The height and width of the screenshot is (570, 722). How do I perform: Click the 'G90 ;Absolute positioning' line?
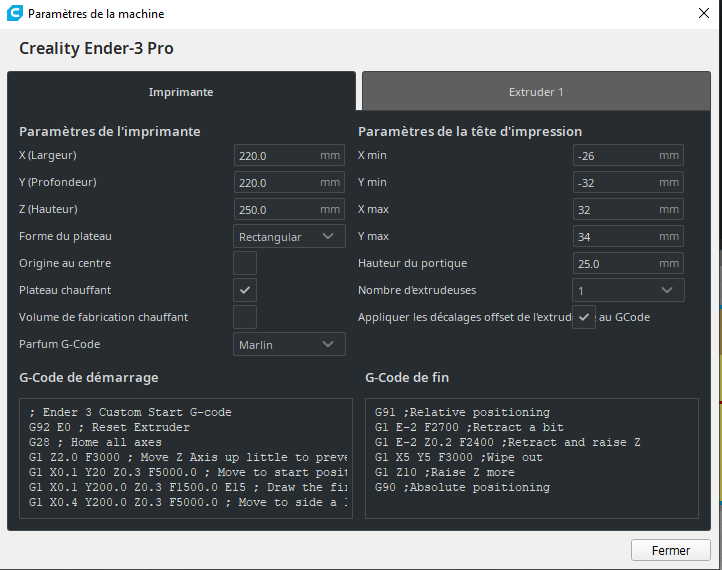click(x=462, y=487)
